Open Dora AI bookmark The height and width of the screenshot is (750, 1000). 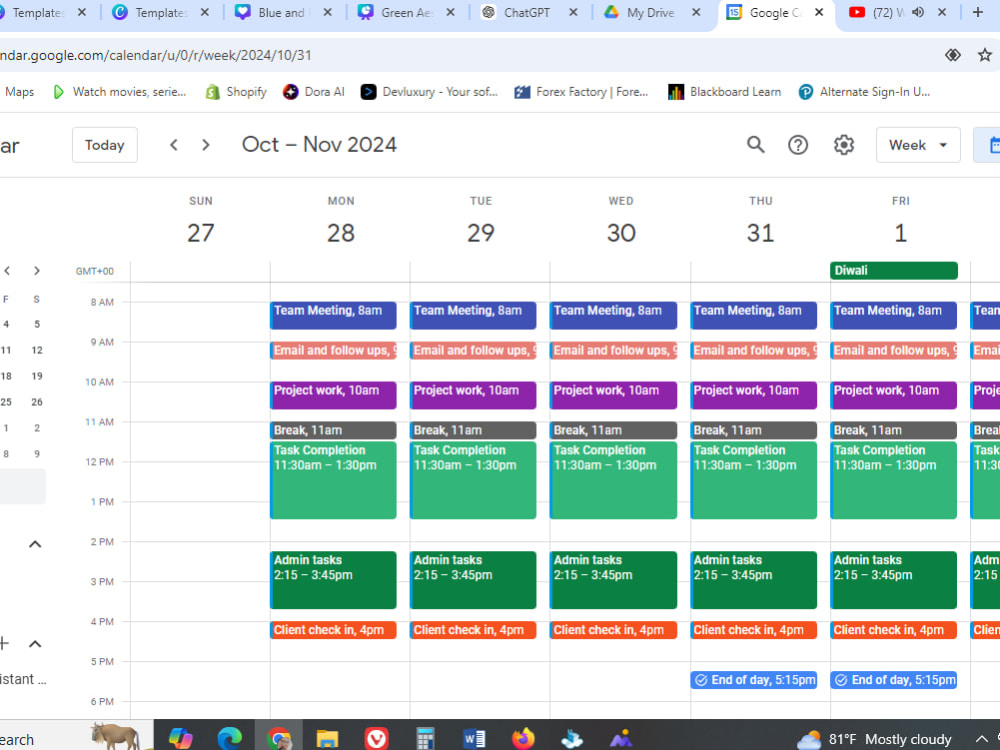coord(314,92)
